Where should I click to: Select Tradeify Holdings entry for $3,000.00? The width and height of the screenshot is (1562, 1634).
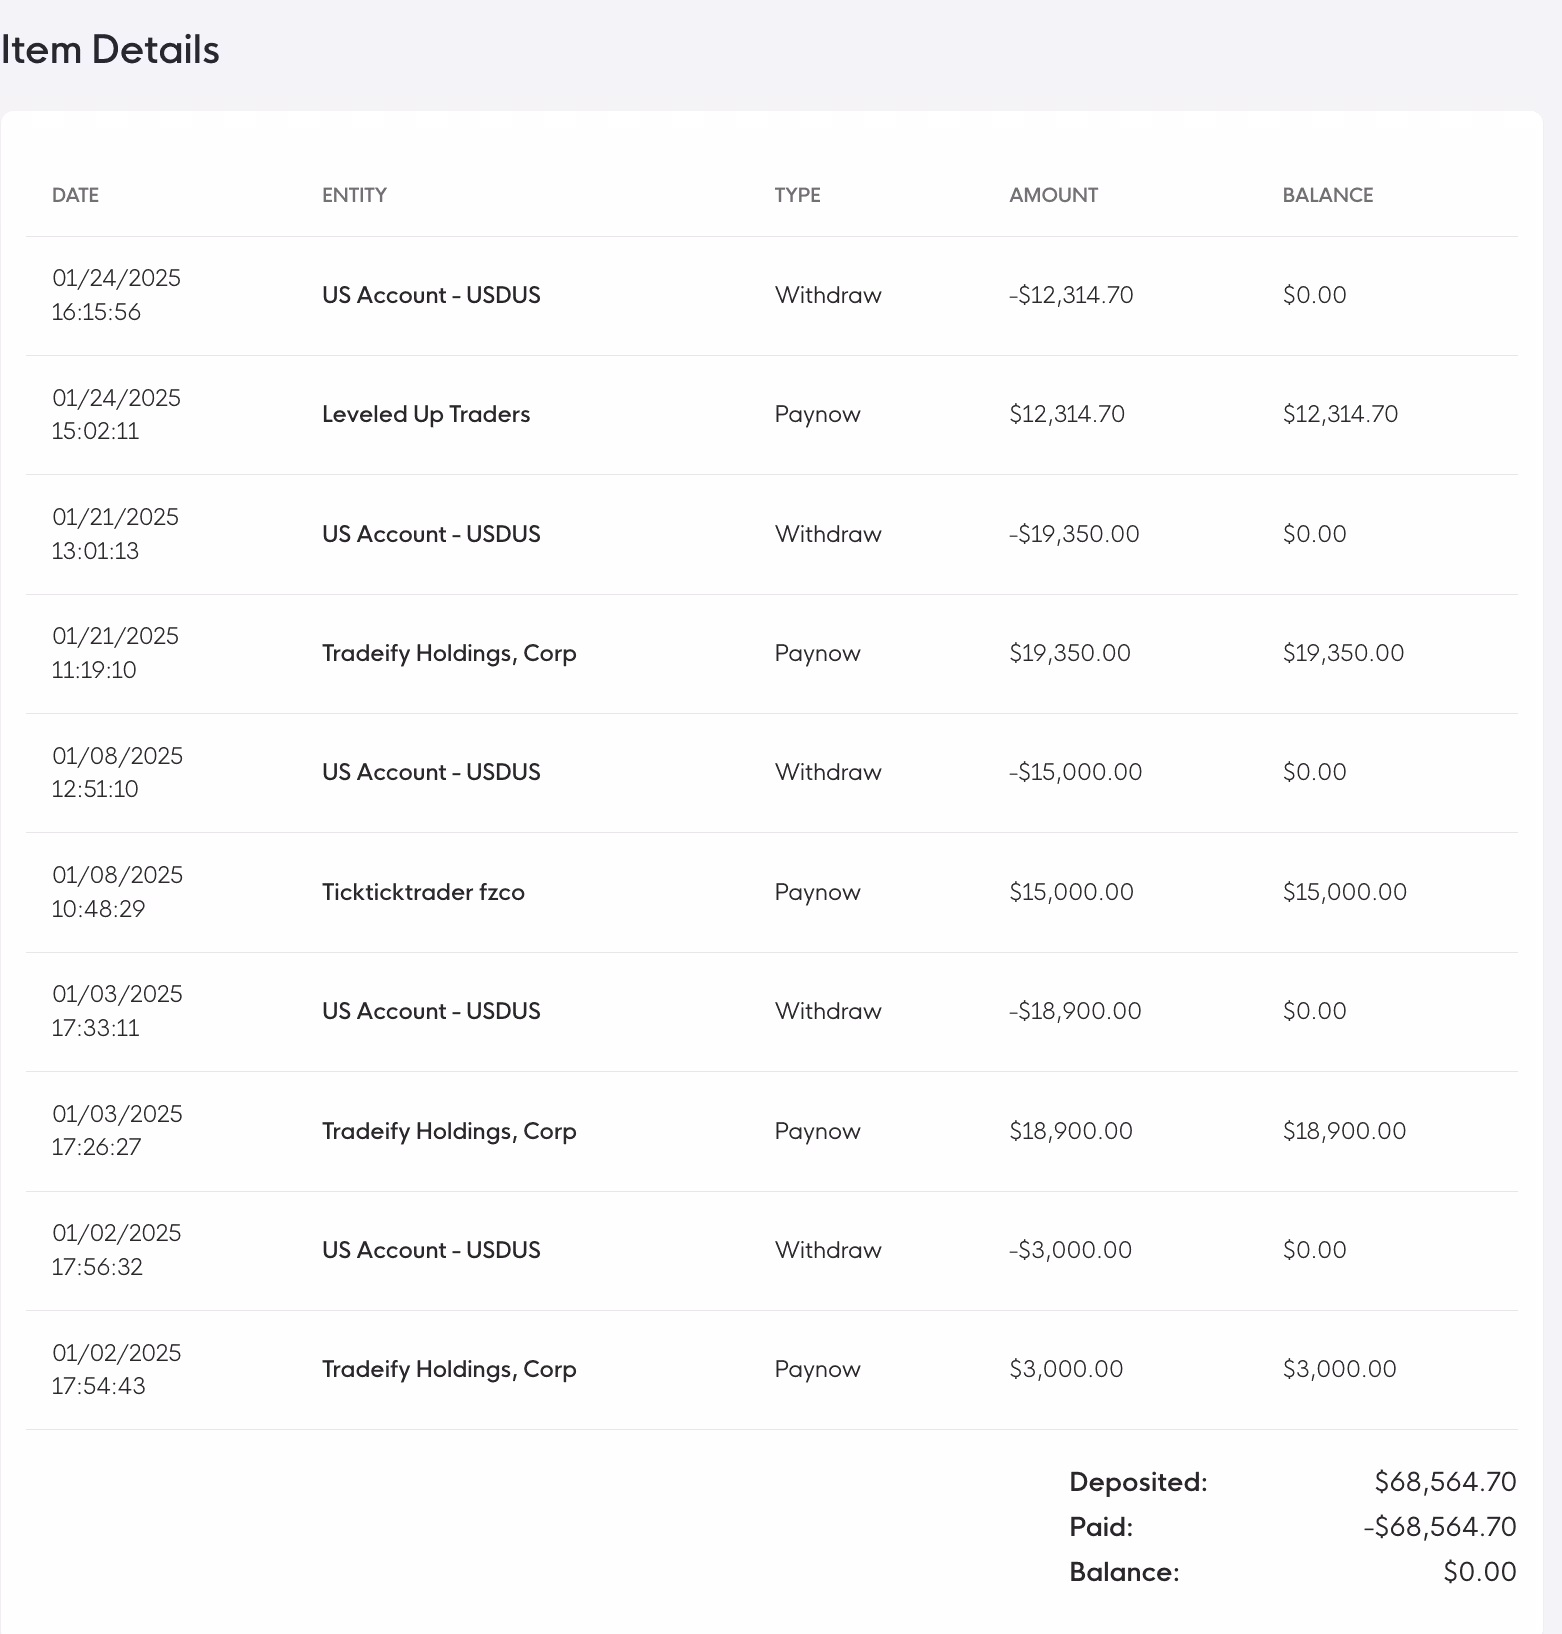click(449, 1369)
